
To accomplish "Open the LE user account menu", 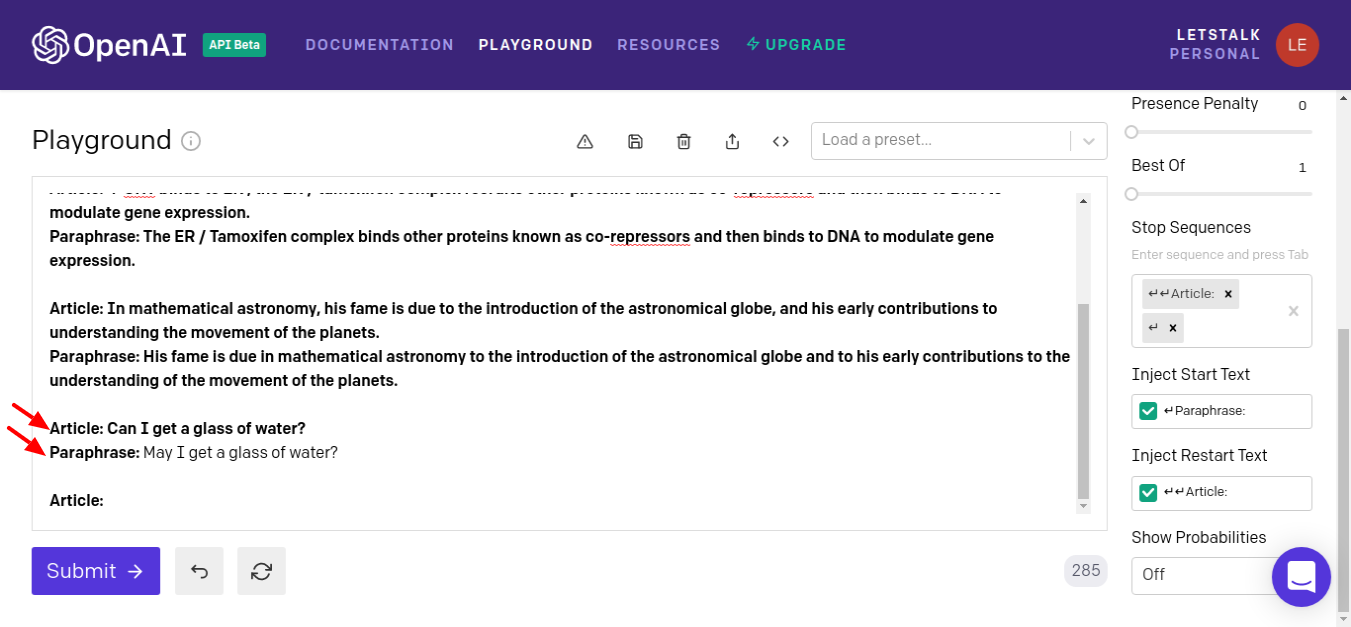I will pos(1297,45).
